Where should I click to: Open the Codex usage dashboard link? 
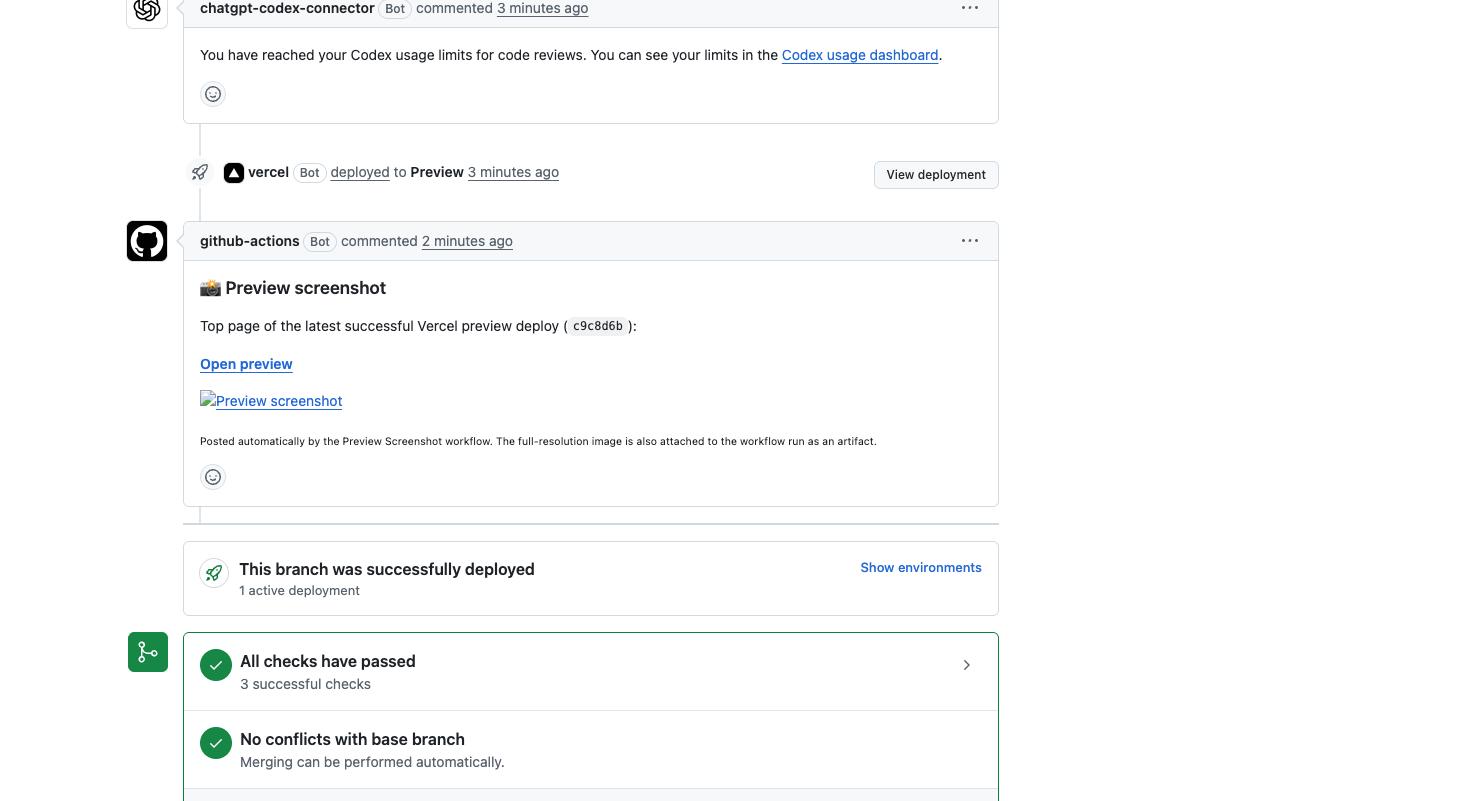(860, 55)
